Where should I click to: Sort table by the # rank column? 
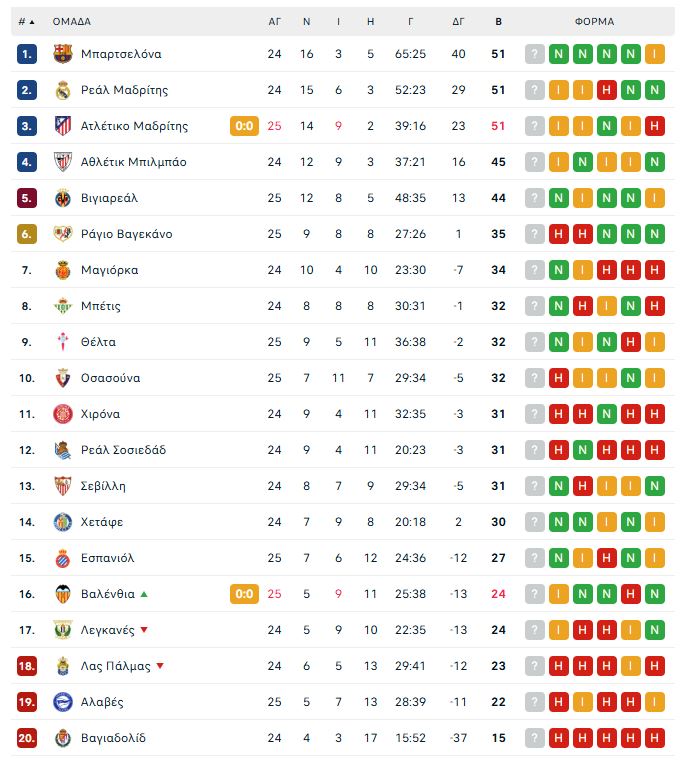(x=26, y=22)
